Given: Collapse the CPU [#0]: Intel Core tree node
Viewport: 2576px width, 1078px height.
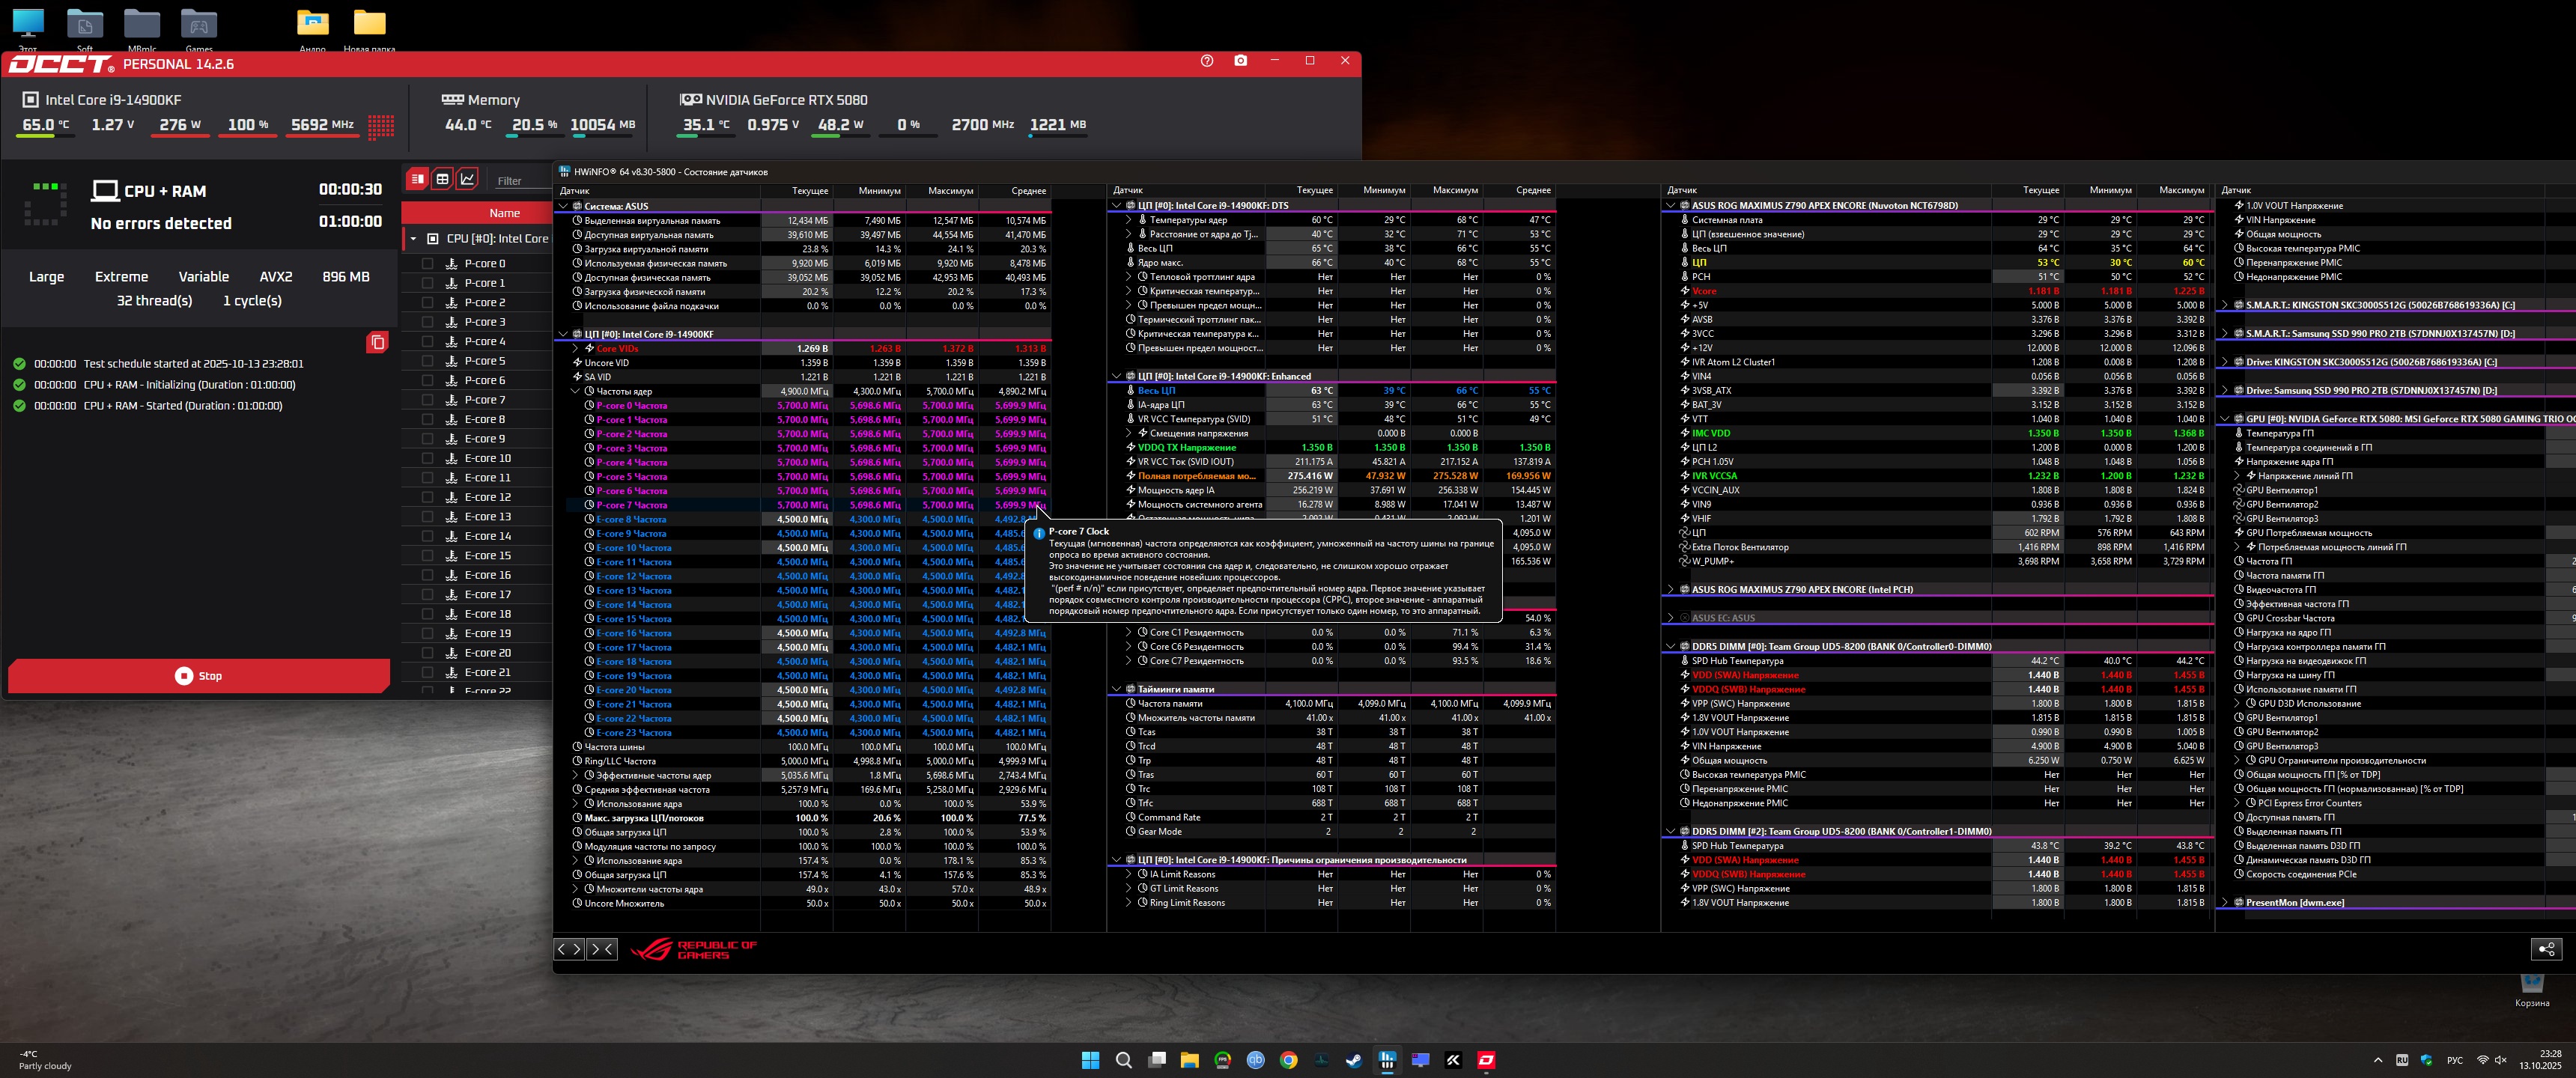Looking at the screenshot, I should tap(413, 239).
